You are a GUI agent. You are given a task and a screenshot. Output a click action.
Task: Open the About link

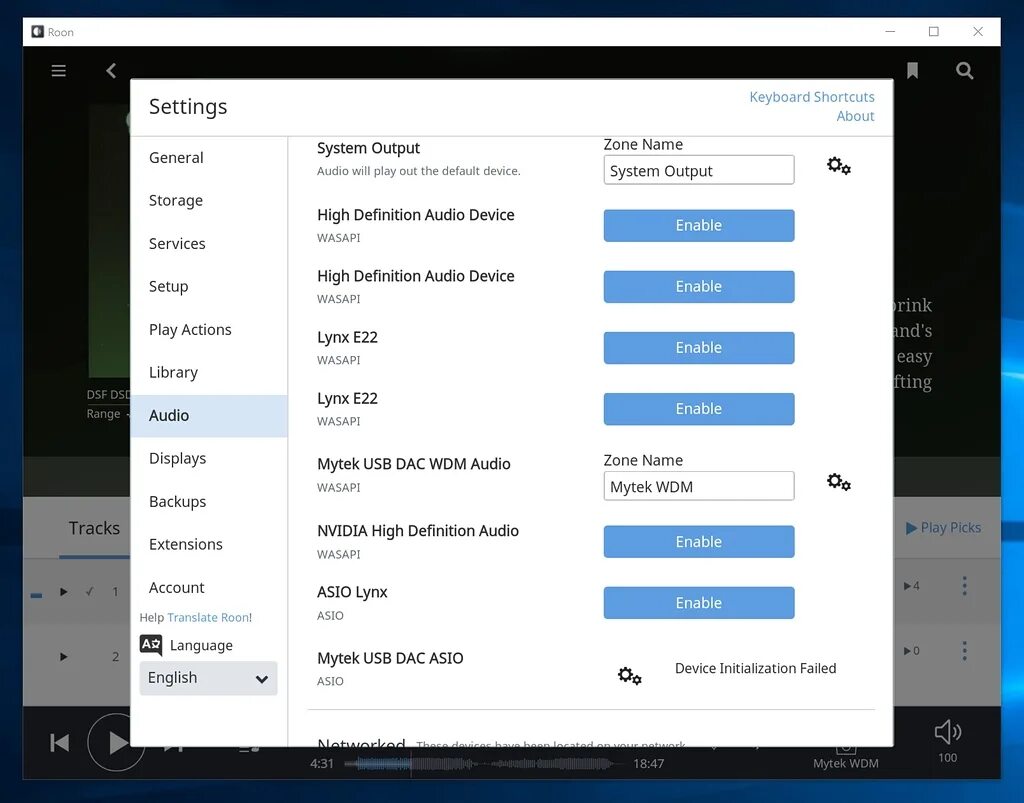tap(856, 116)
